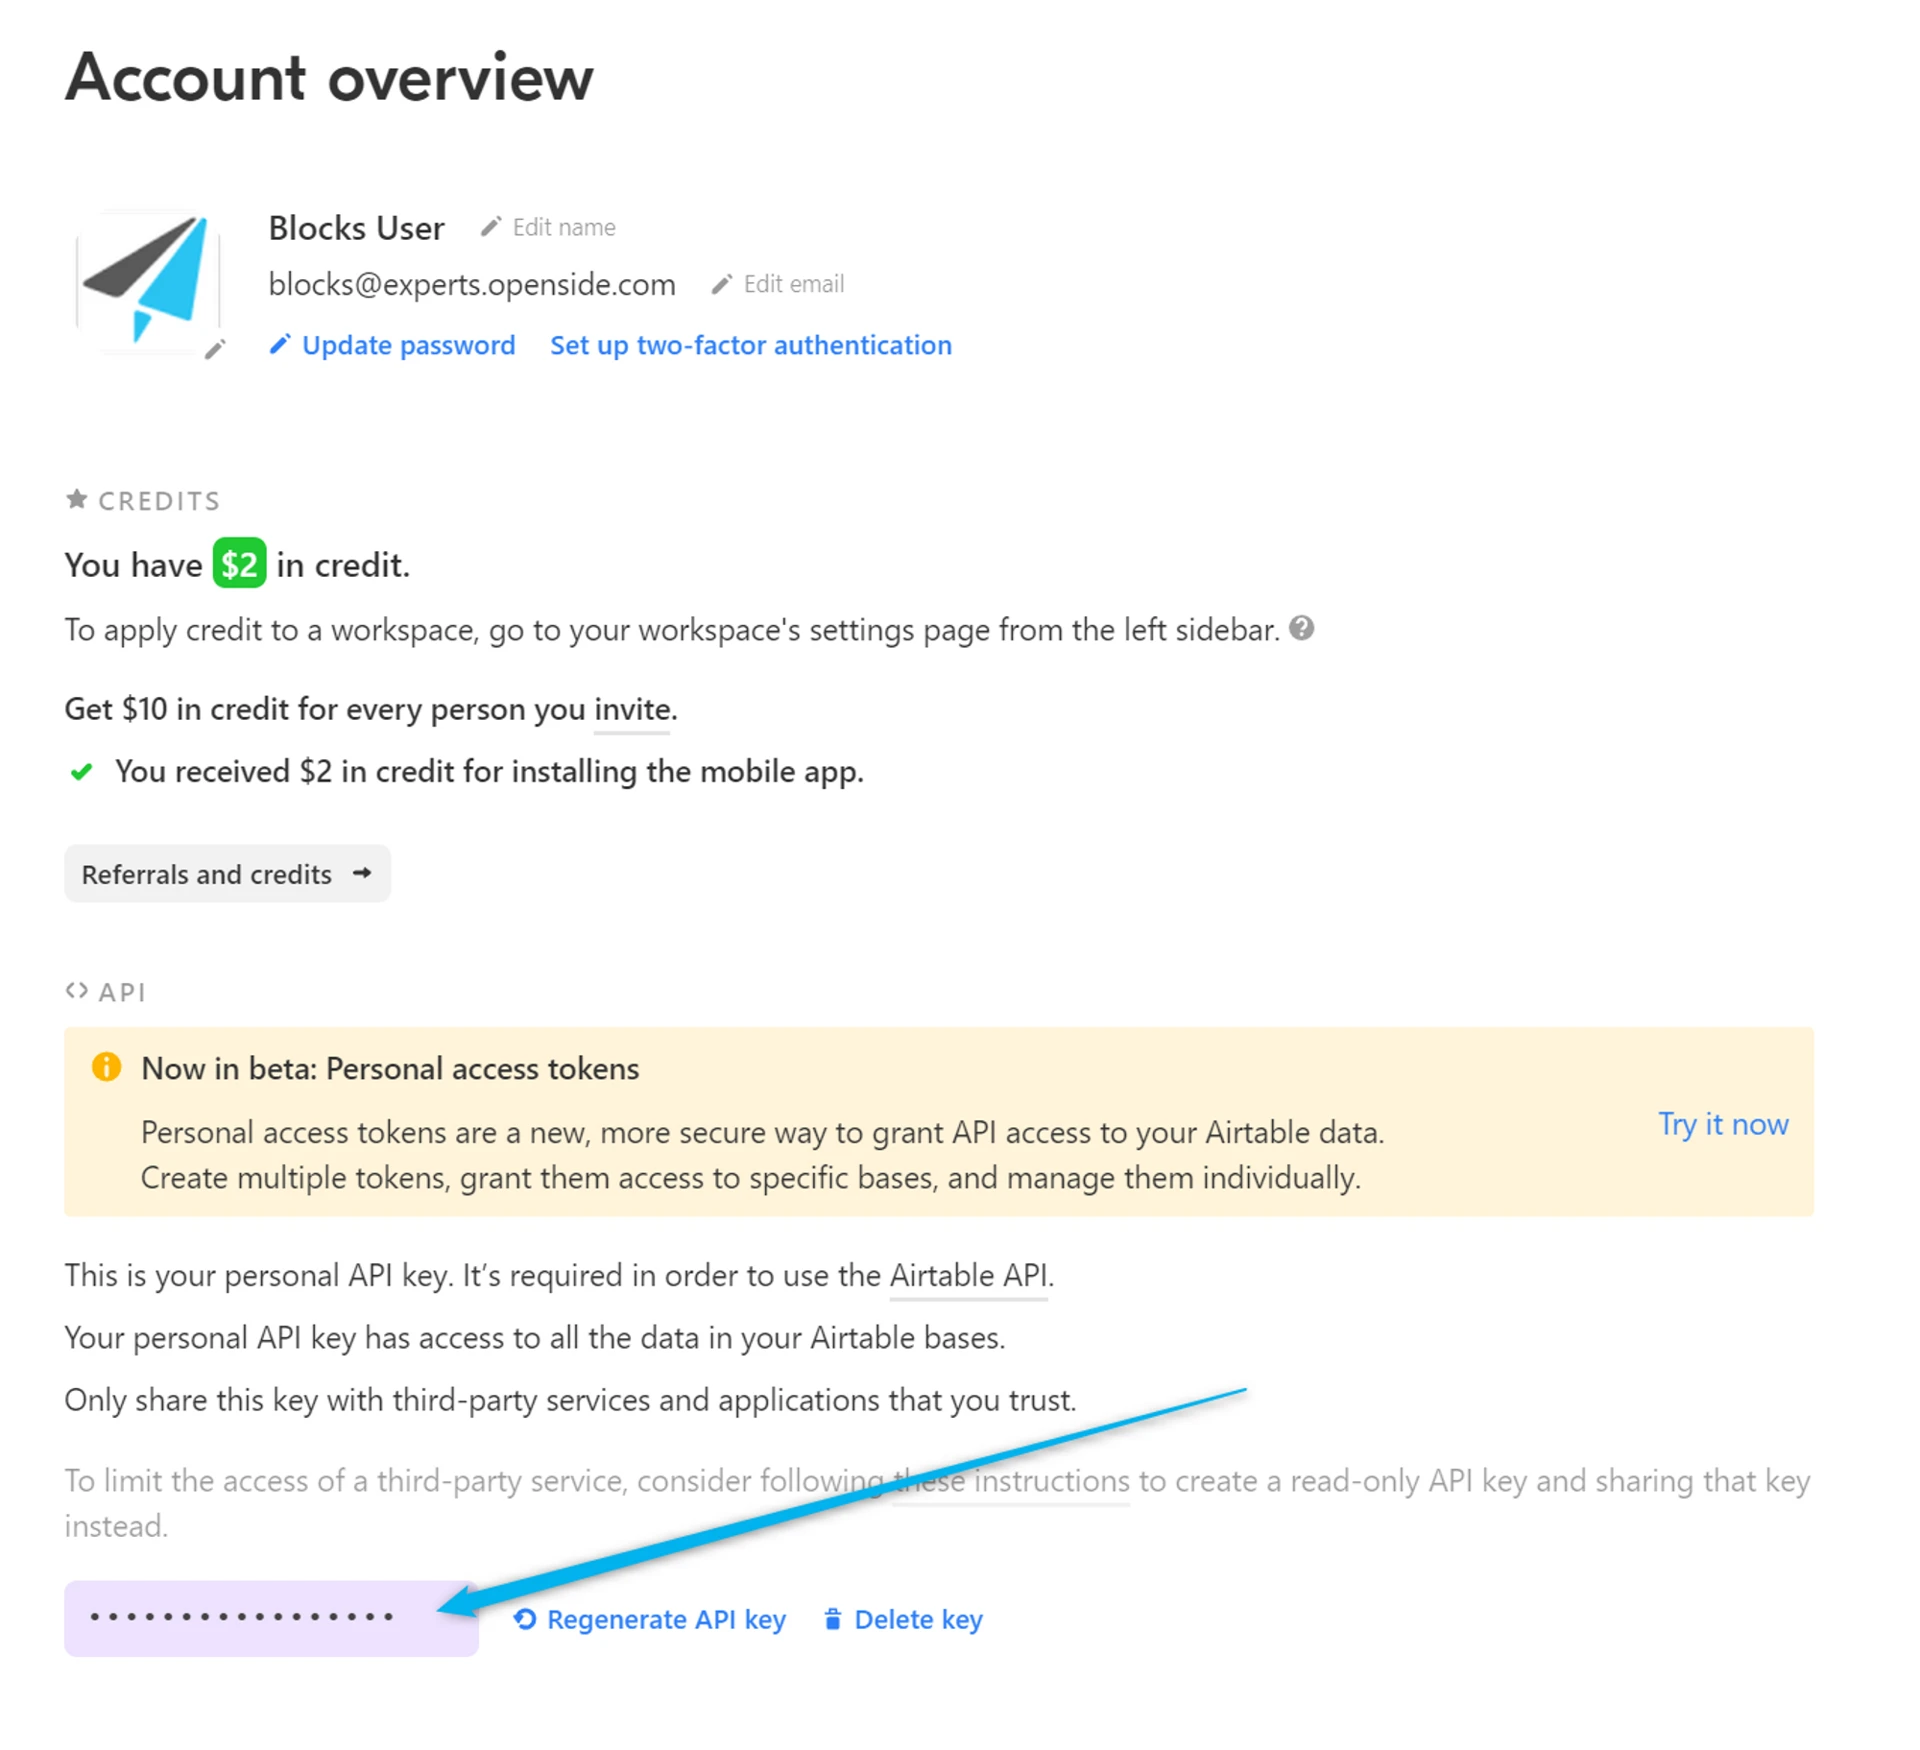Click the pencil icon beside Edit email

tap(721, 285)
